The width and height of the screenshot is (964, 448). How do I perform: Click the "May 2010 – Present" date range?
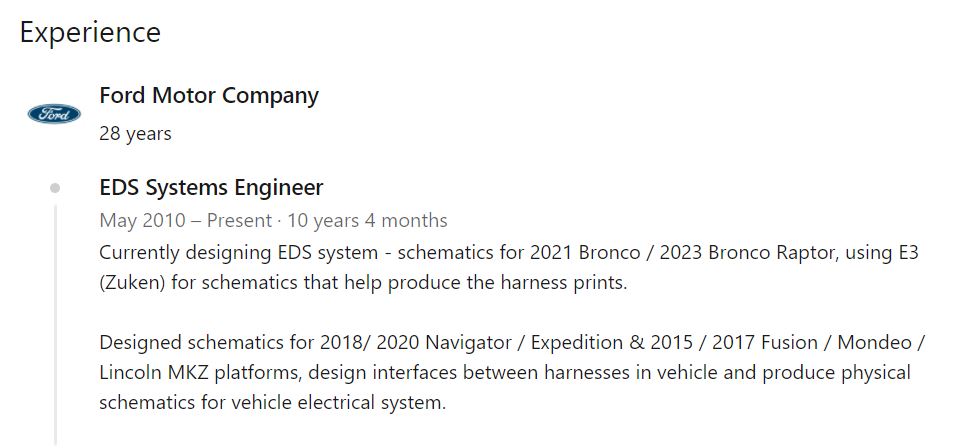tap(185, 220)
